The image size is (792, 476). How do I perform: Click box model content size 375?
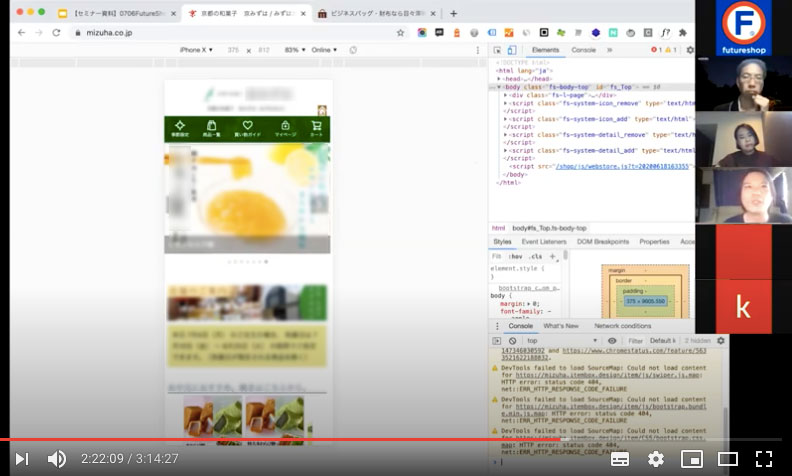tap(646, 301)
